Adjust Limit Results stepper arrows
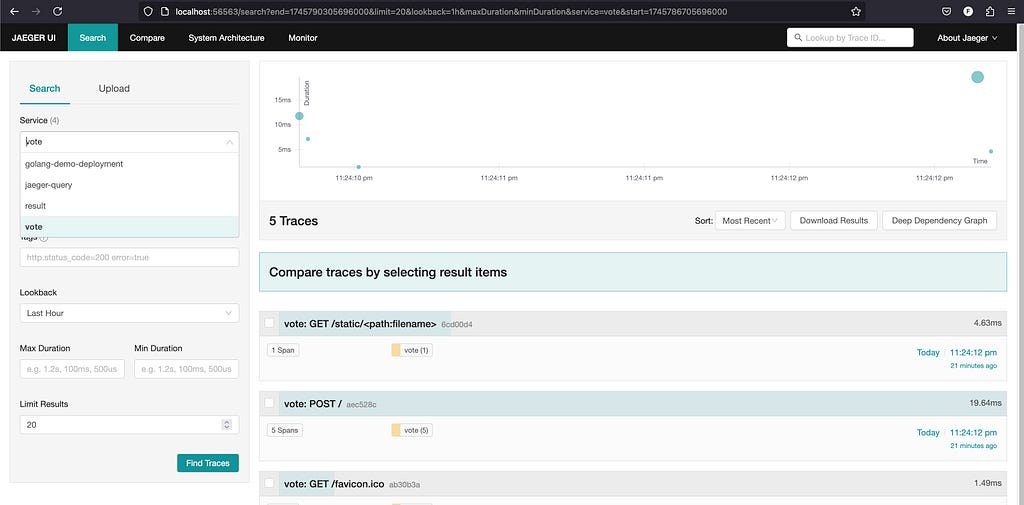 pyautogui.click(x=227, y=425)
